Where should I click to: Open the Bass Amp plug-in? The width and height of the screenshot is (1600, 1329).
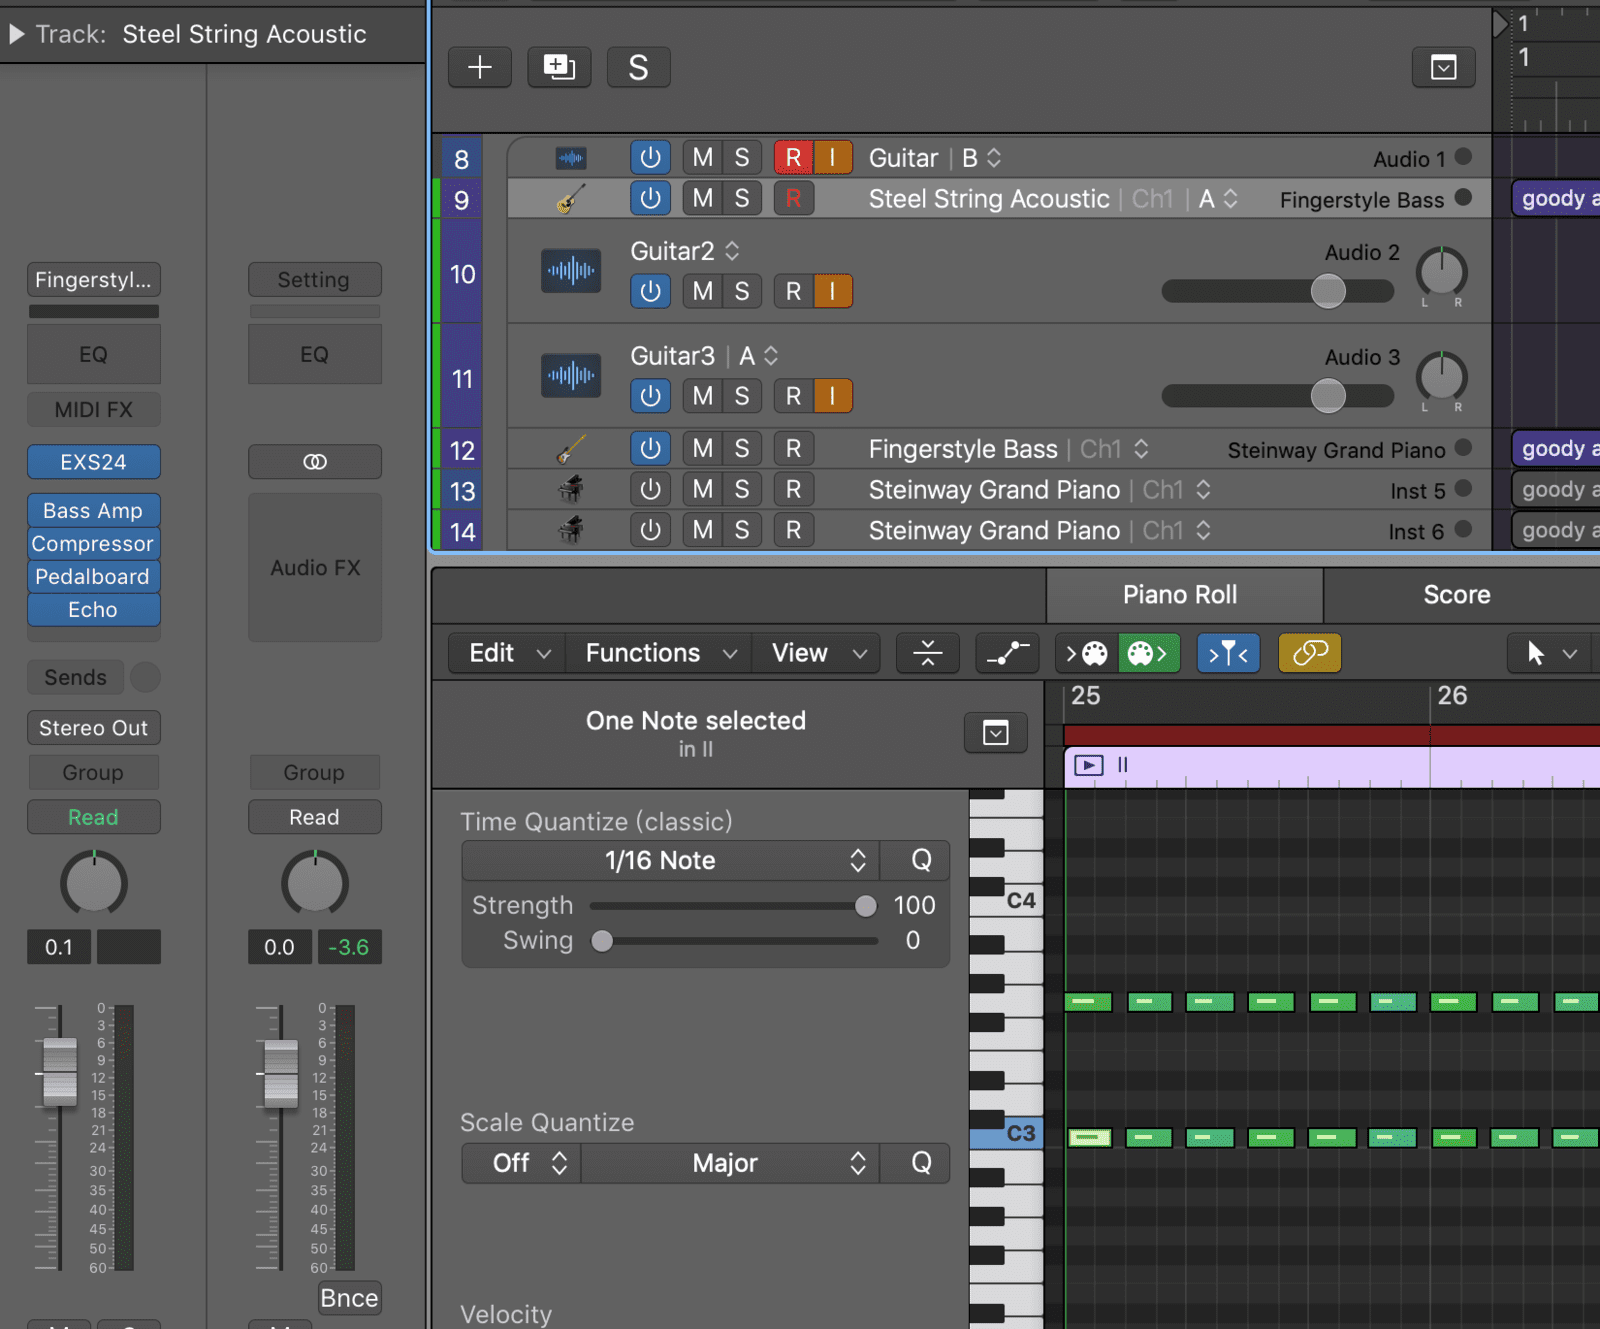coord(93,511)
